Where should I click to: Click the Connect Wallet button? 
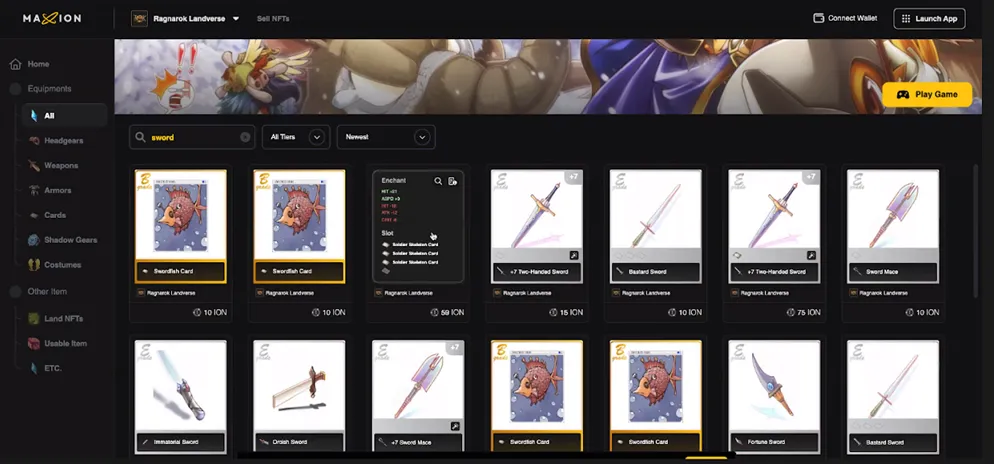point(845,18)
